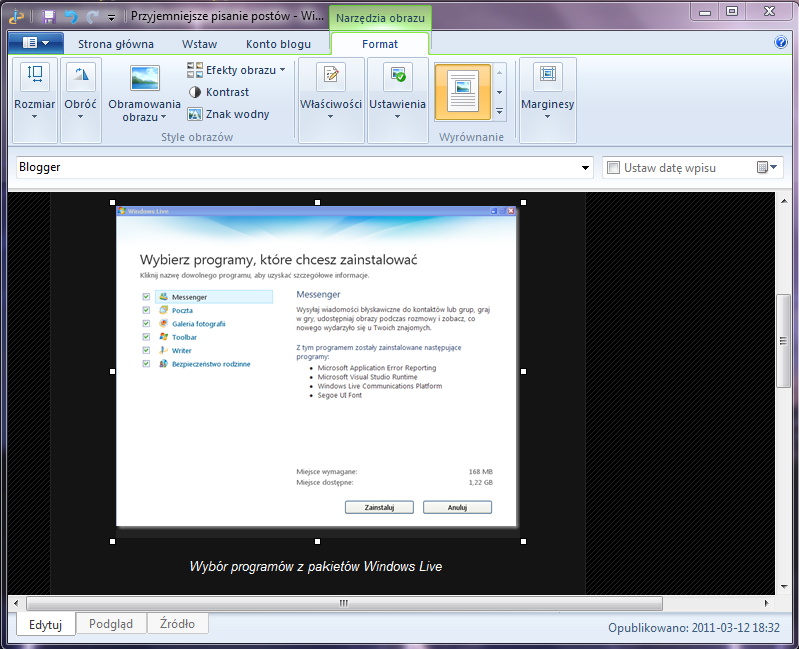
Task: Click the Messenger checkbox in the image
Action: 146,296
